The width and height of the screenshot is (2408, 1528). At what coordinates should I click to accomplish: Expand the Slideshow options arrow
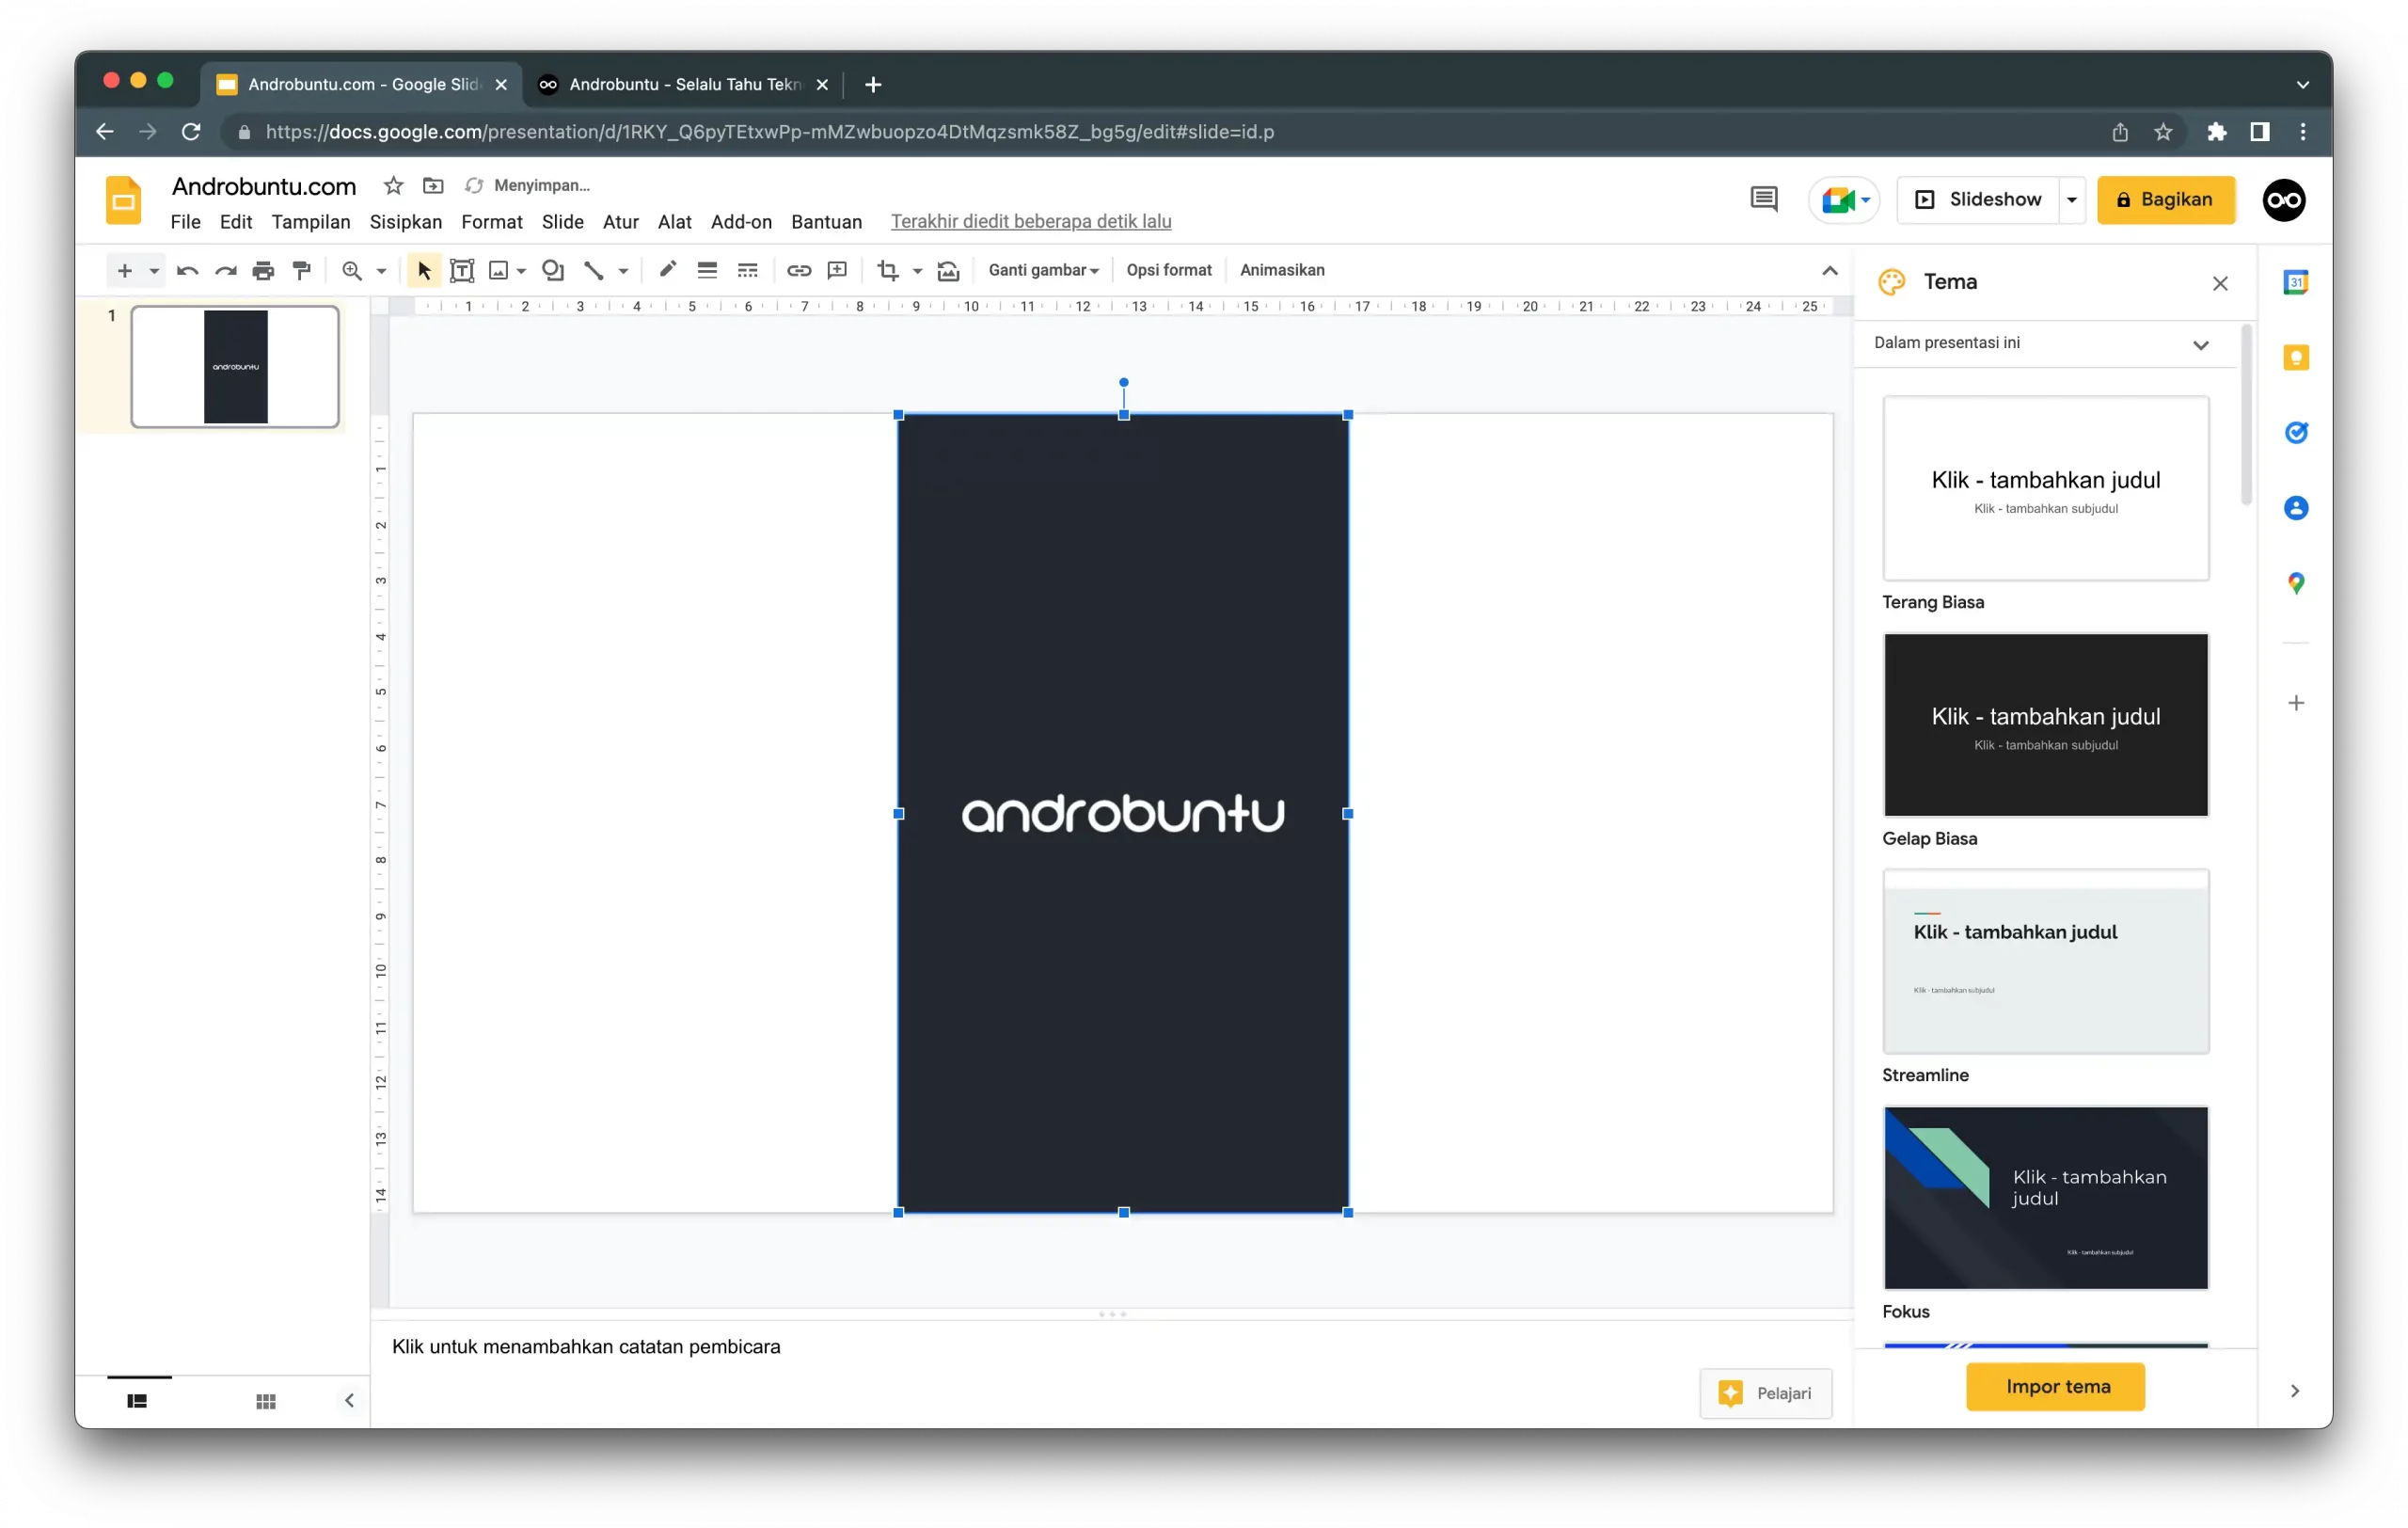(2070, 199)
